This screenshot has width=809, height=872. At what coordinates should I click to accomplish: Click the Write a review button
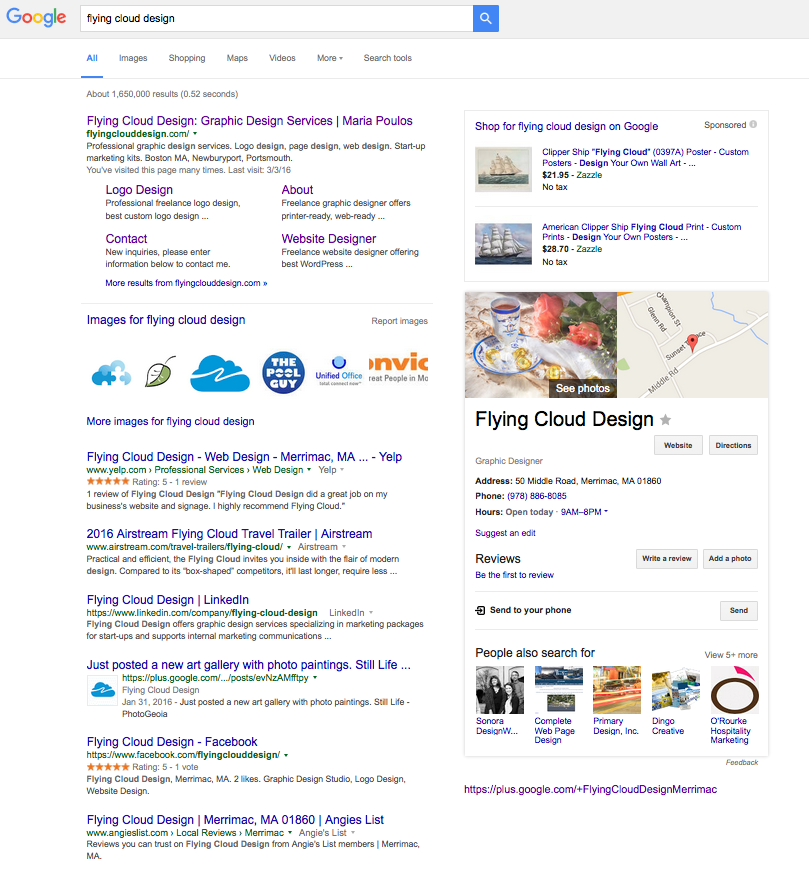tap(667, 559)
